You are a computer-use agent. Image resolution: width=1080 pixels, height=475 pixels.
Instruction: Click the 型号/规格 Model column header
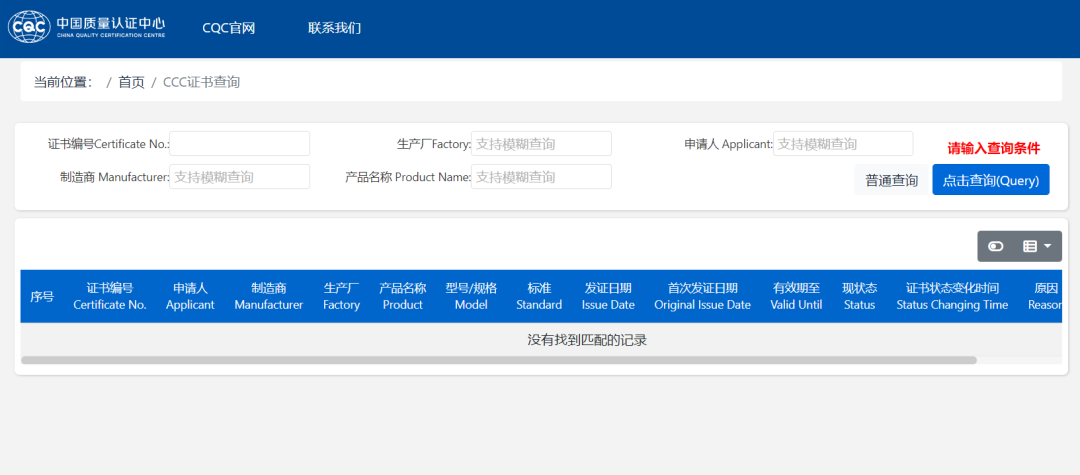coord(471,297)
